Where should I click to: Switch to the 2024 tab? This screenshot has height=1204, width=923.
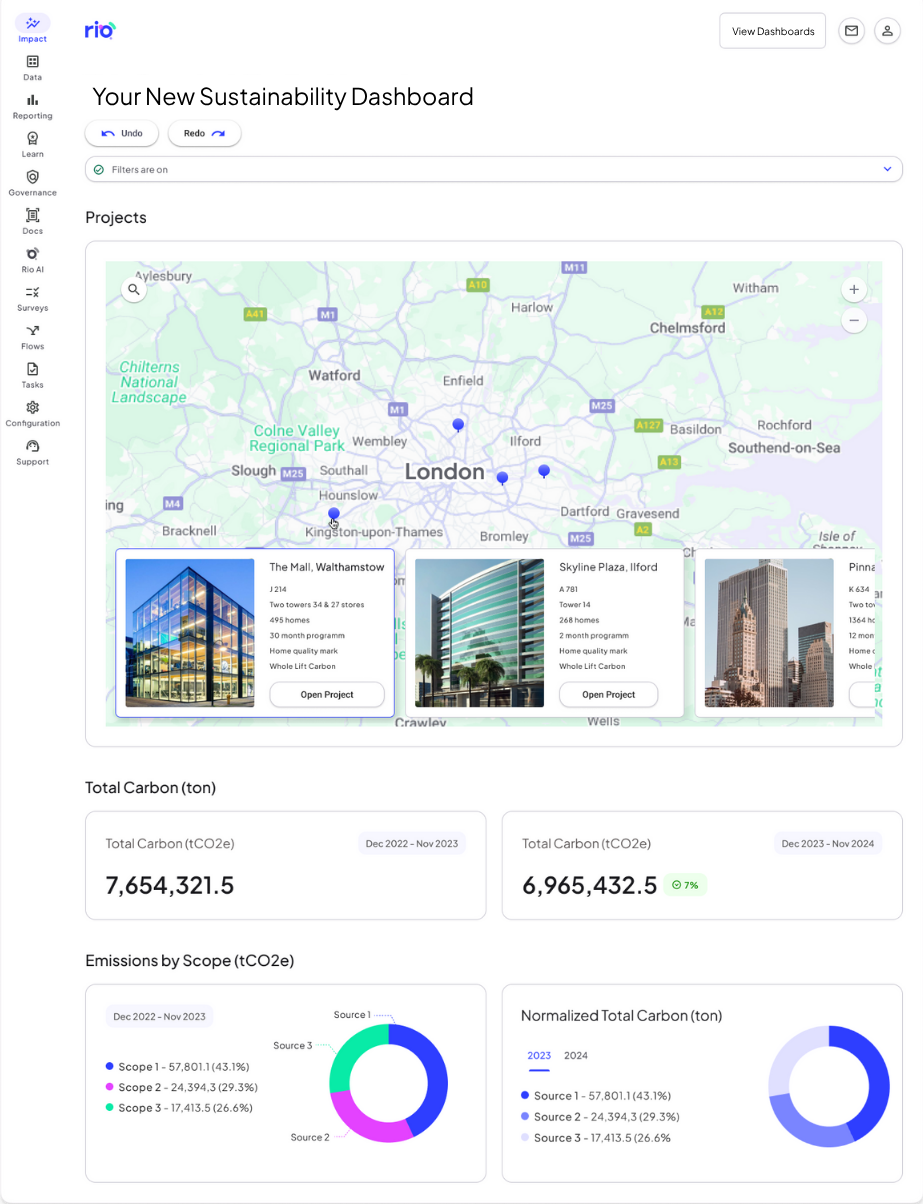[x=575, y=1056]
